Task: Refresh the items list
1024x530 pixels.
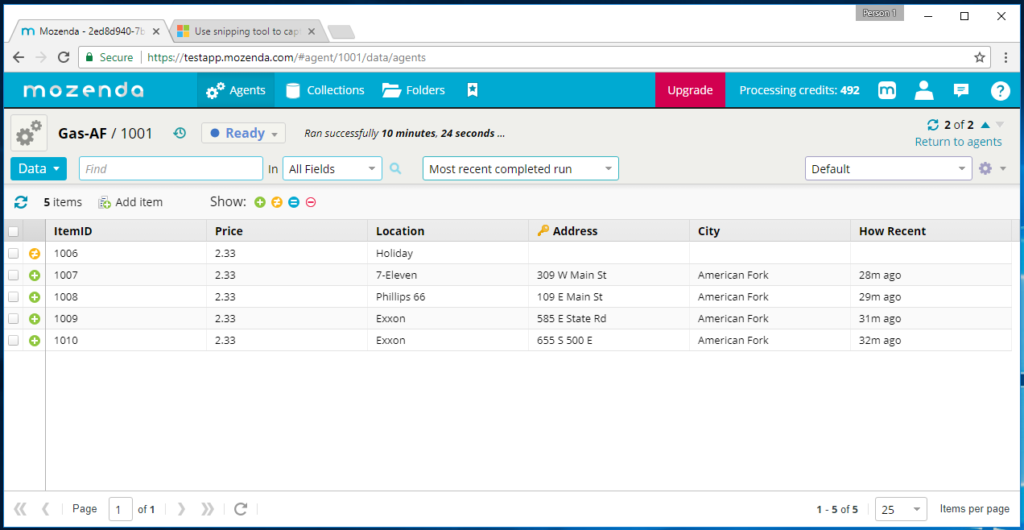Action: click(x=21, y=202)
